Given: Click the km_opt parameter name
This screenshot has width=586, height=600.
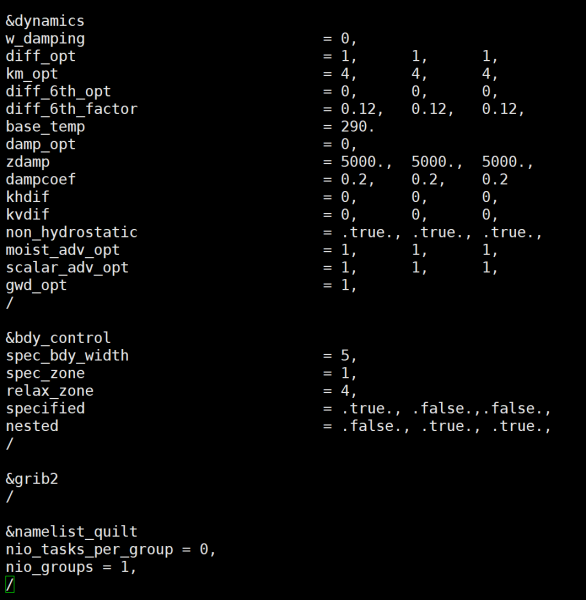Looking at the screenshot, I should point(32,74).
